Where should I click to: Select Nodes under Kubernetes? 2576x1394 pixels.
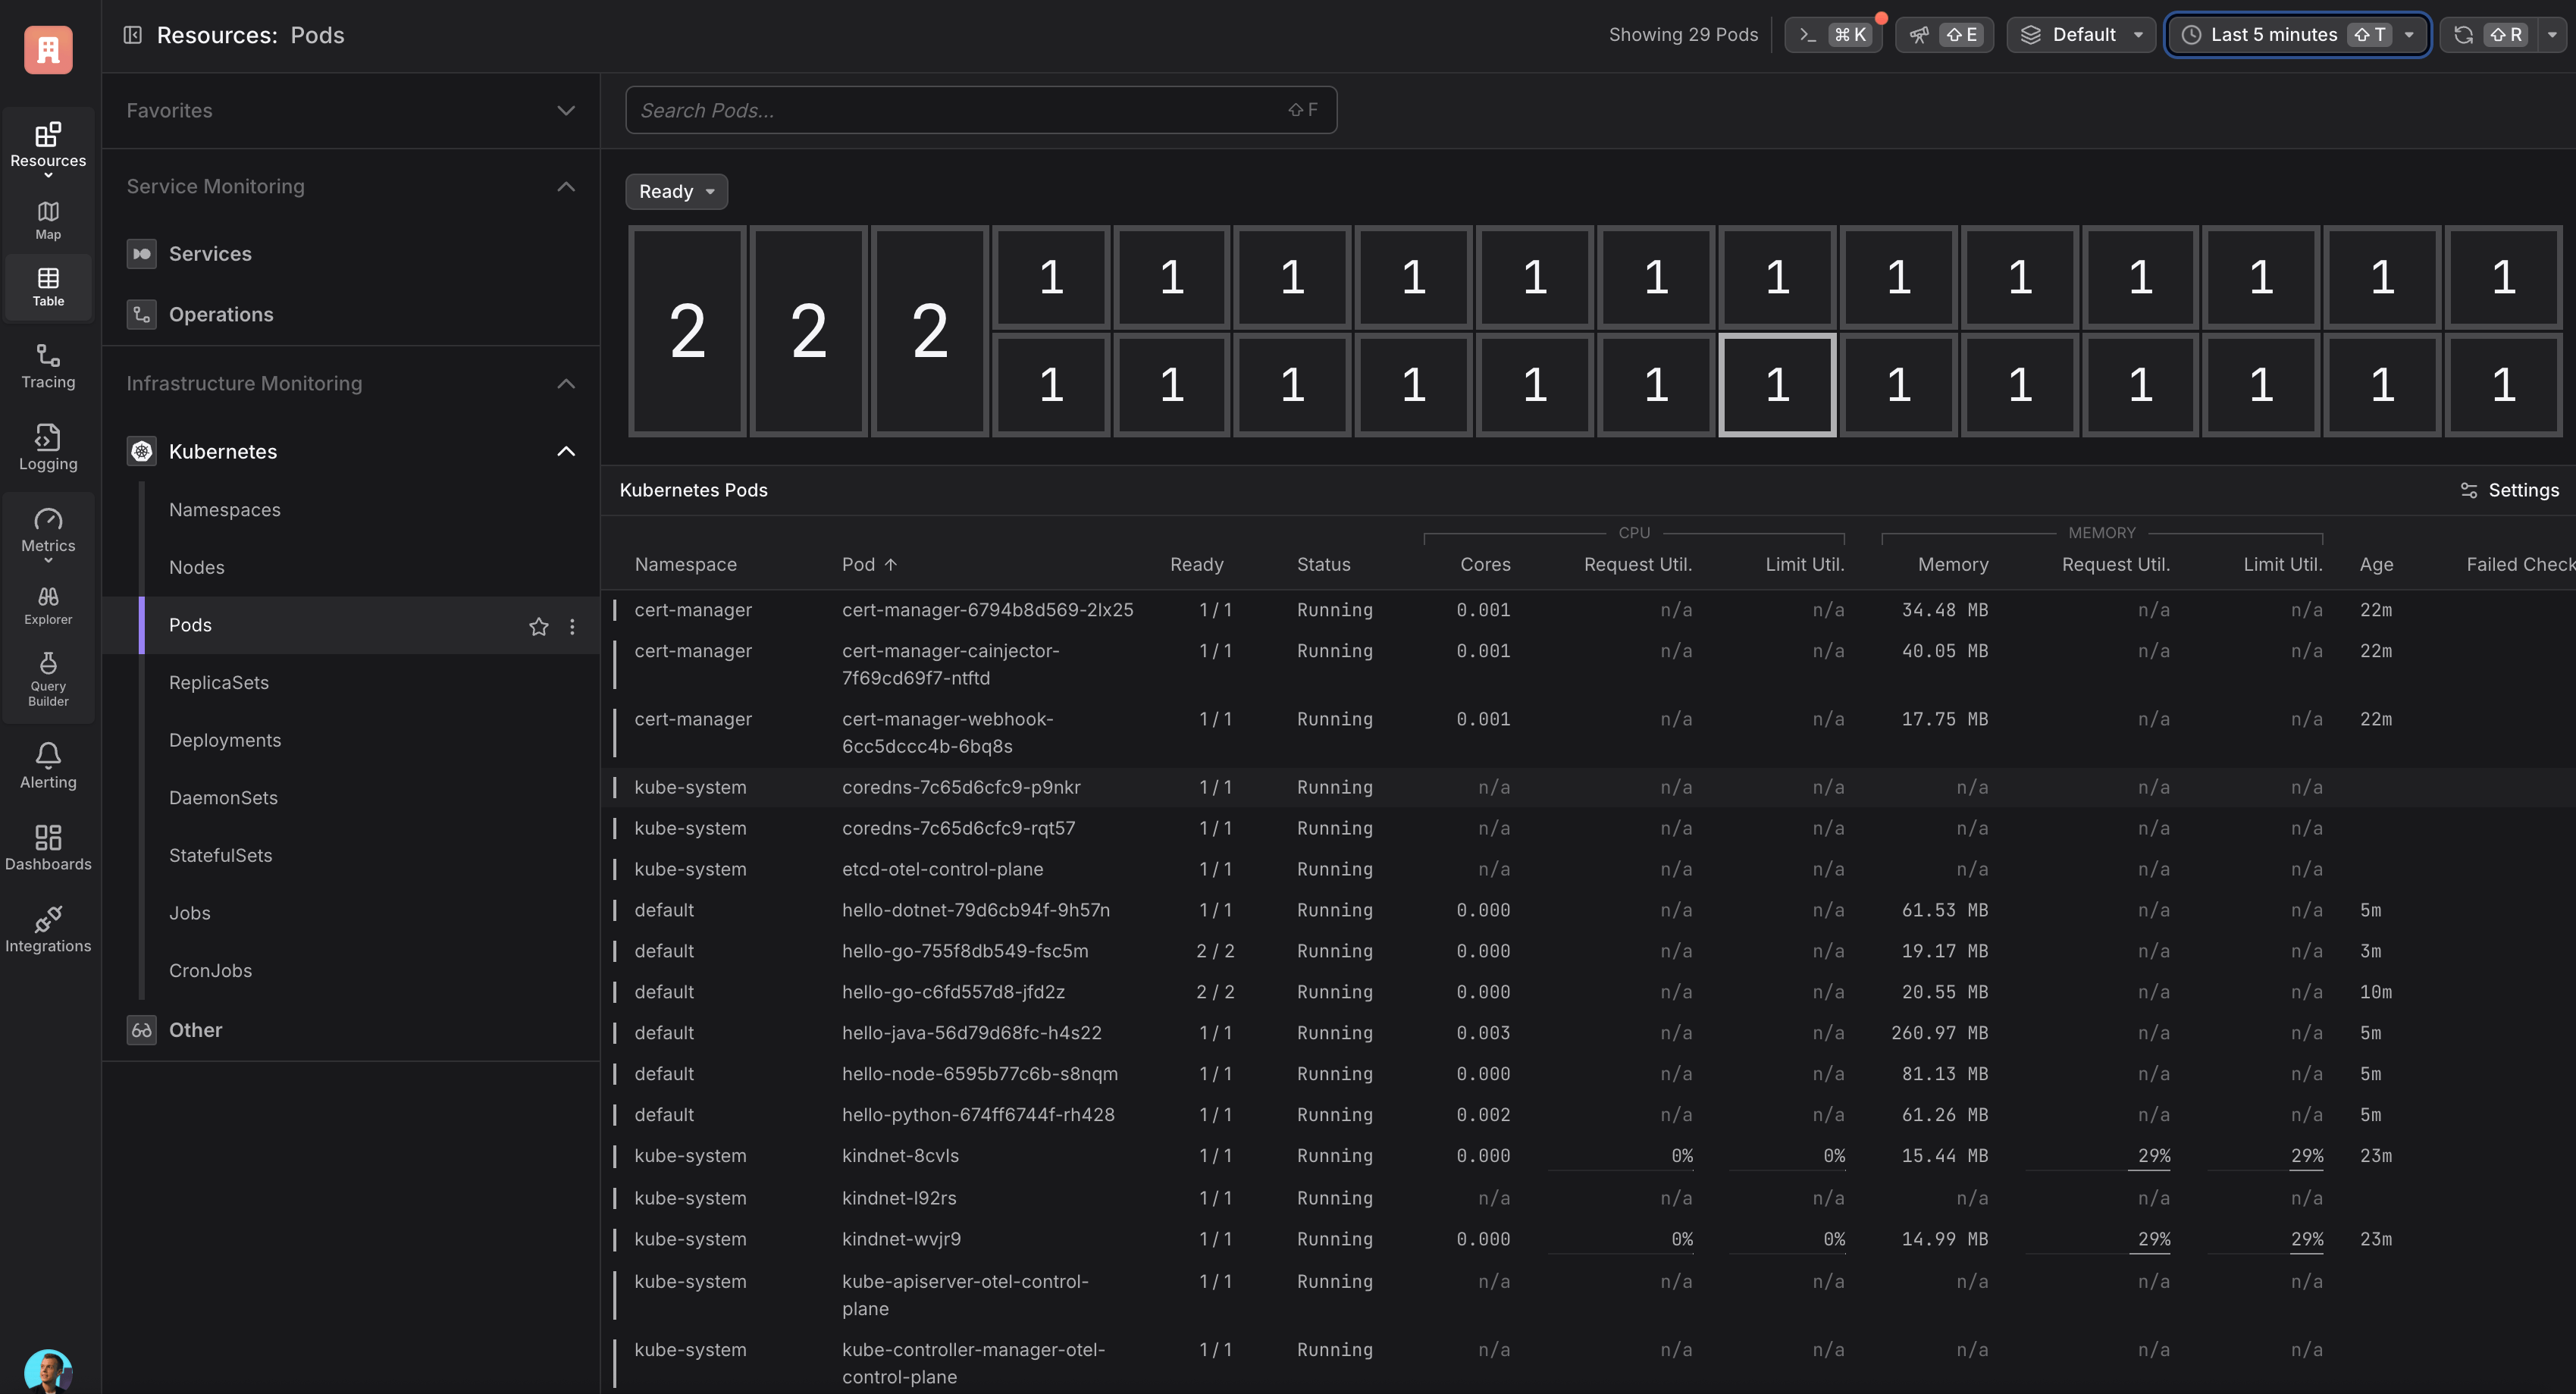point(197,567)
